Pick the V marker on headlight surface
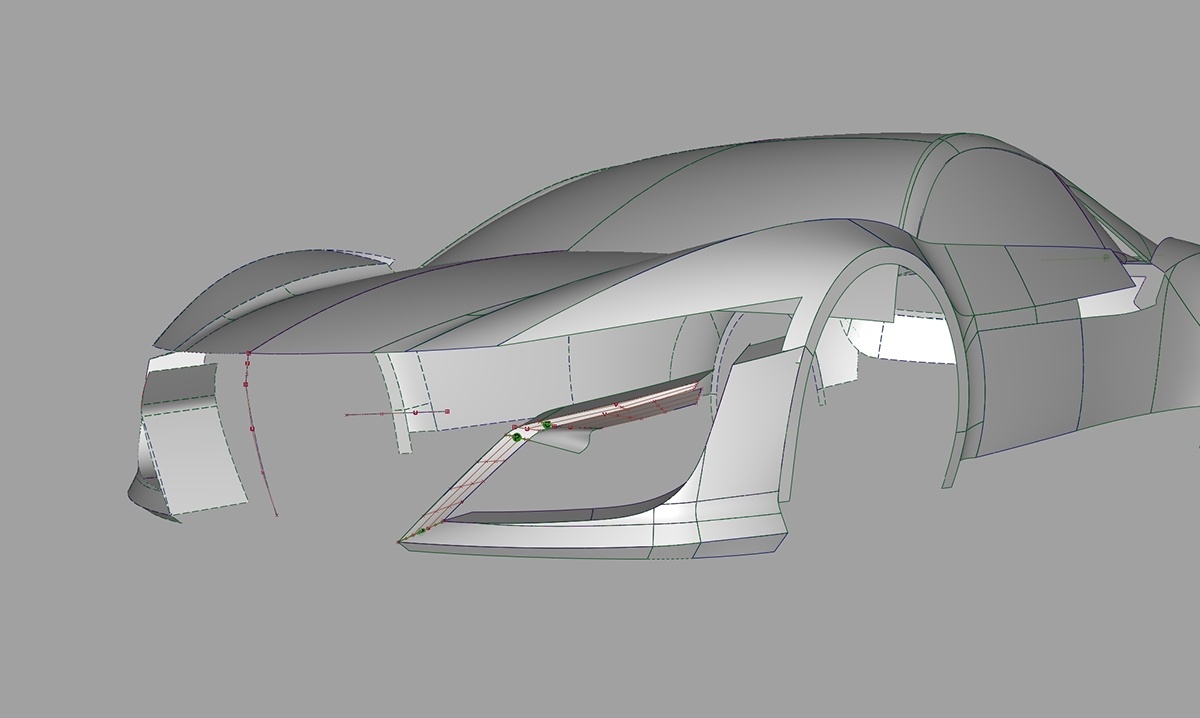This screenshot has height=718, width=1200. [x=616, y=404]
